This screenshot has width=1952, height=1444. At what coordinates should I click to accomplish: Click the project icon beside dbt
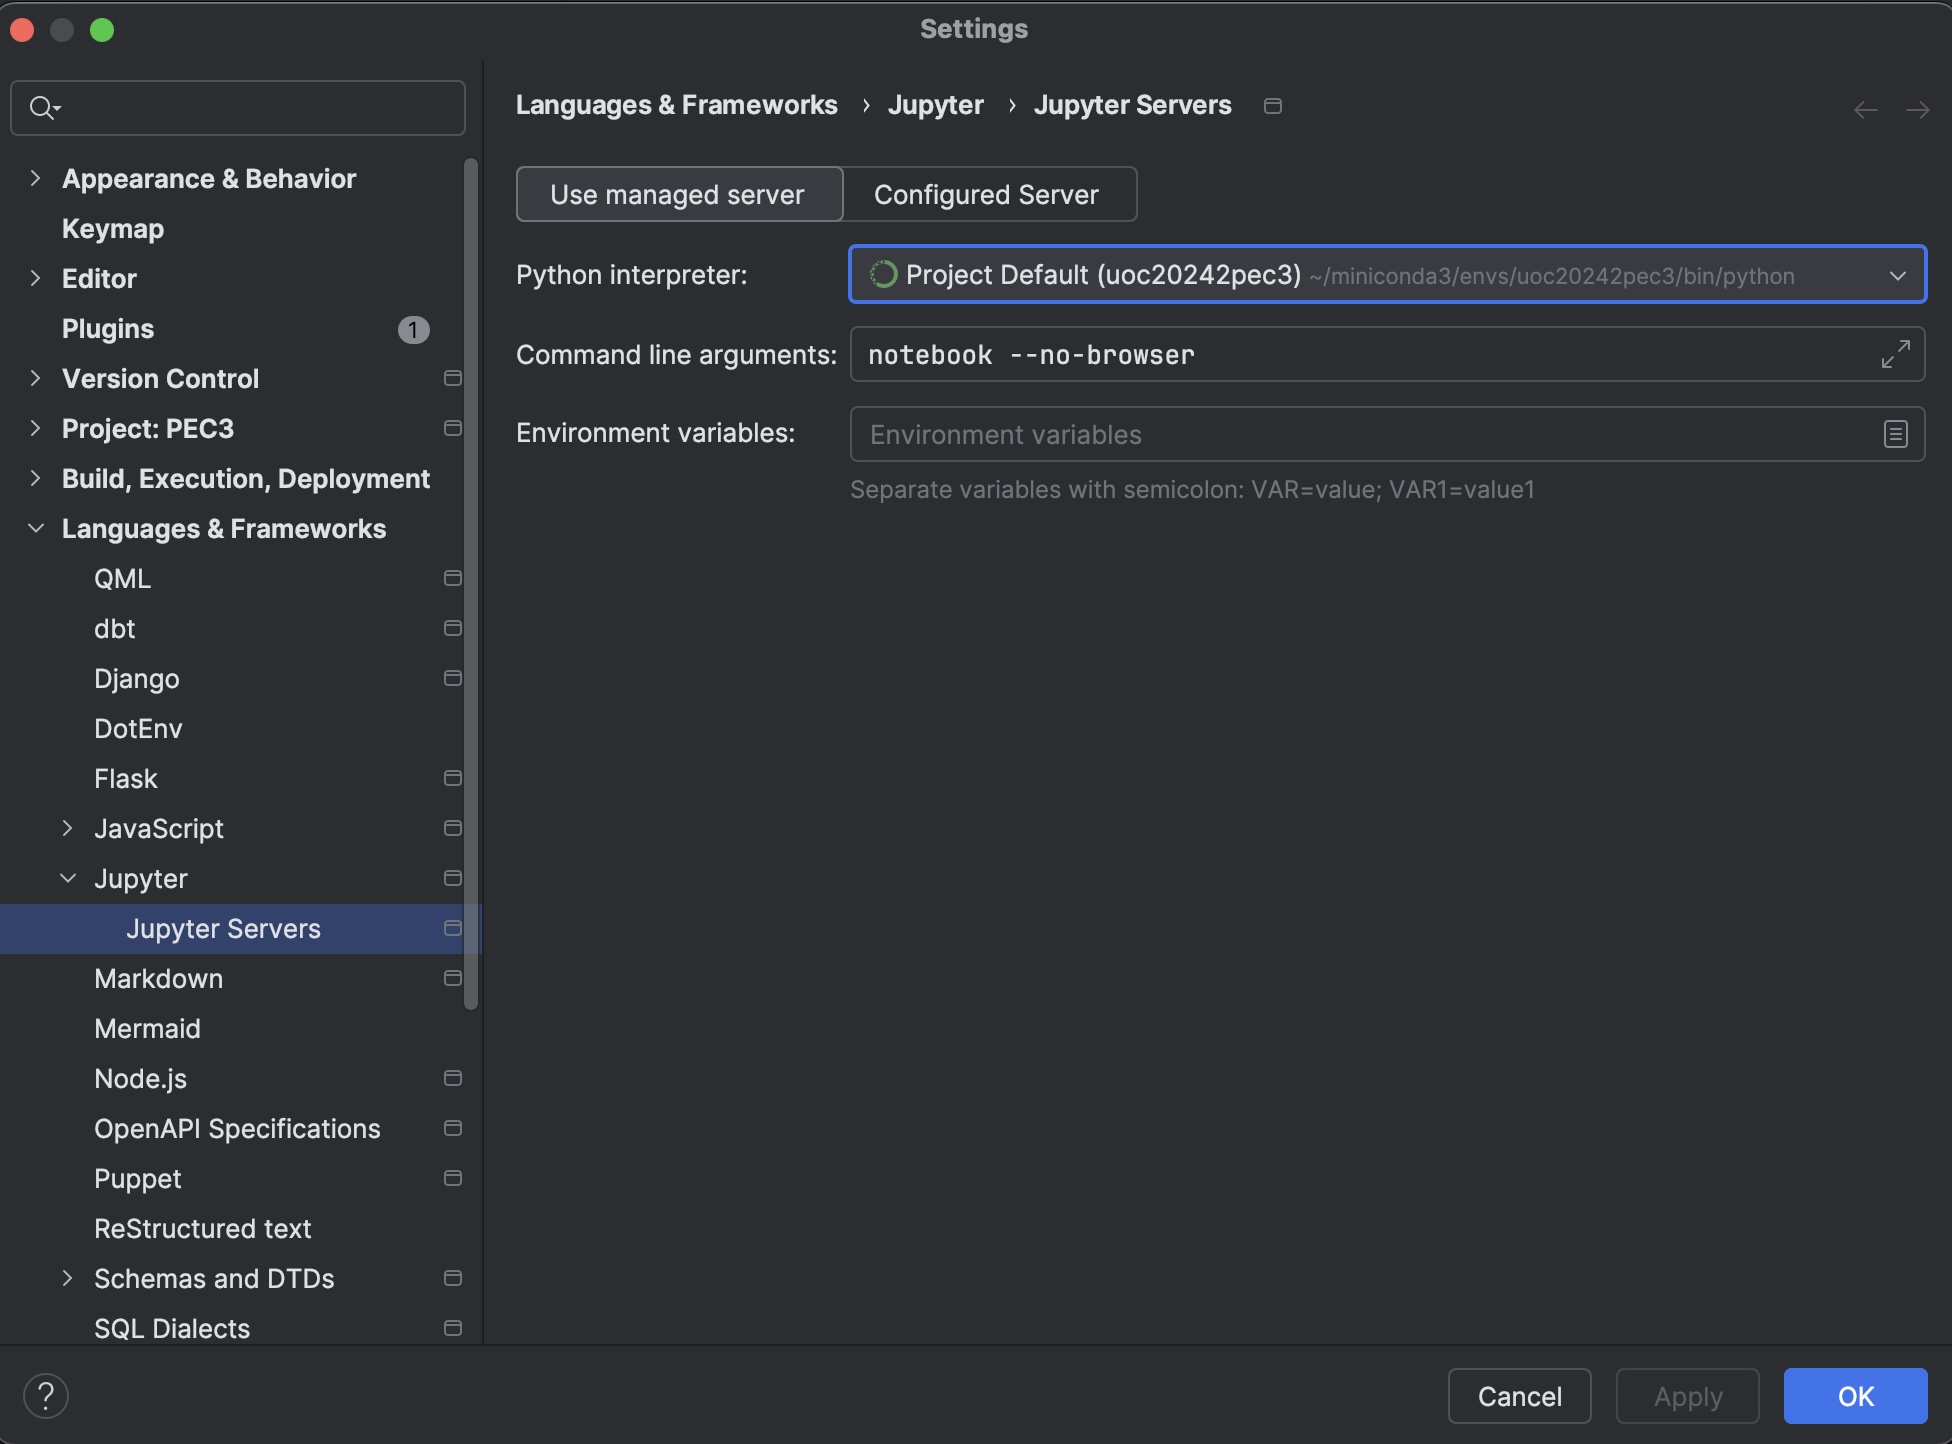(x=452, y=628)
